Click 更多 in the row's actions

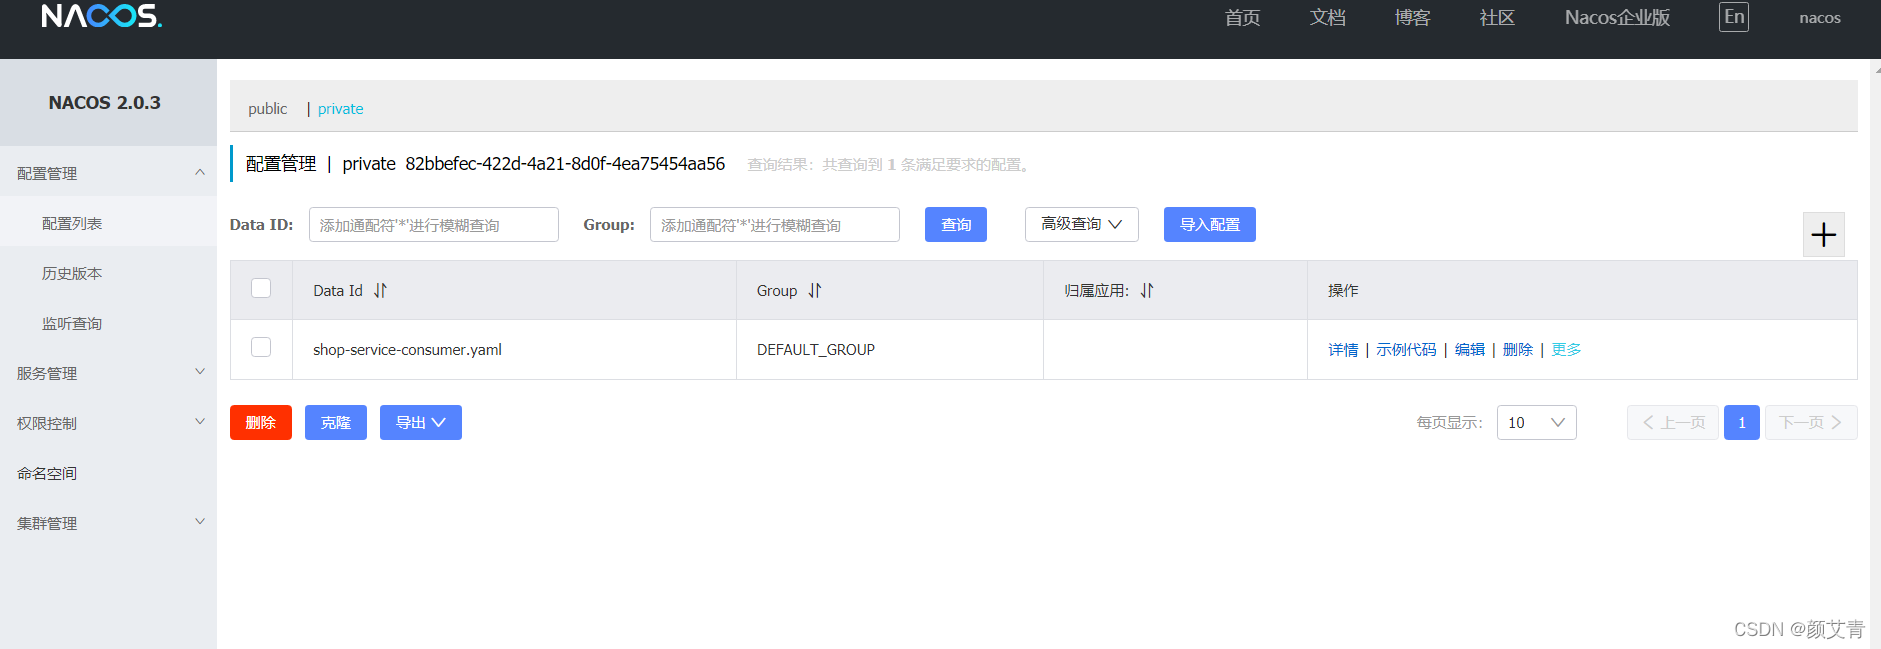click(x=1566, y=349)
